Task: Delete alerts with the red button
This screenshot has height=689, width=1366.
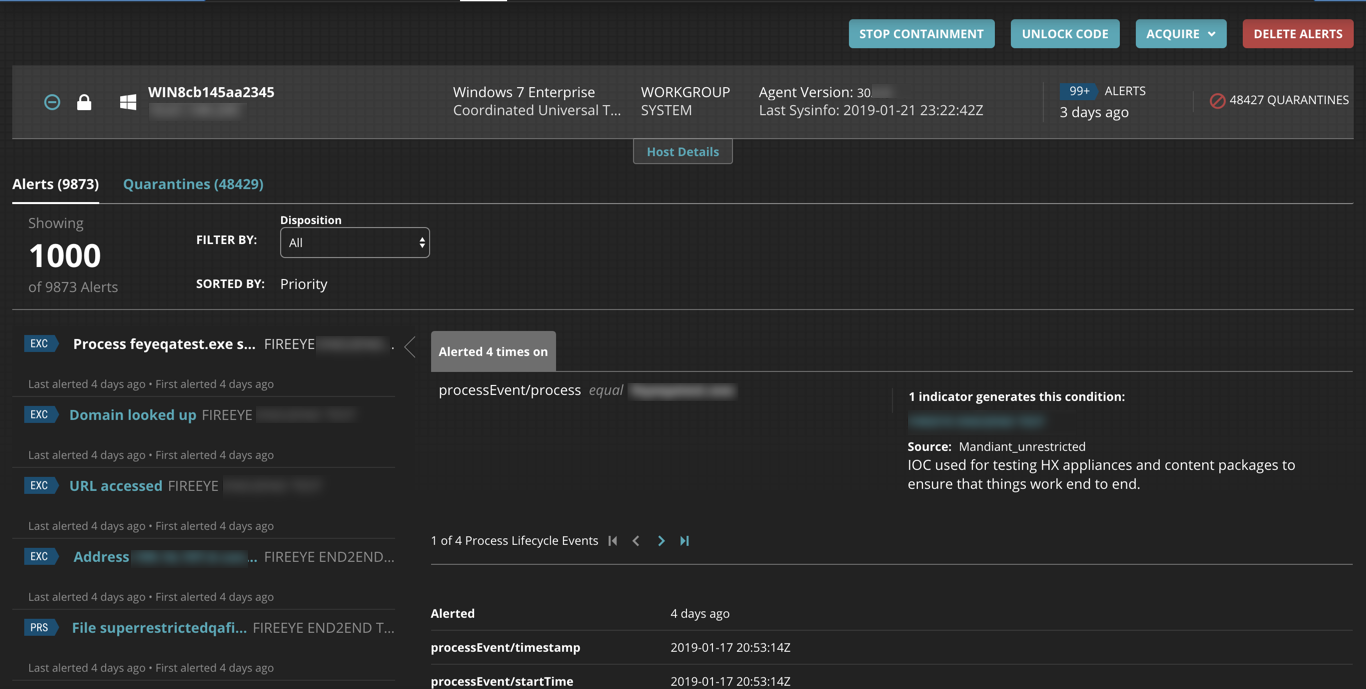Action: pos(1298,34)
